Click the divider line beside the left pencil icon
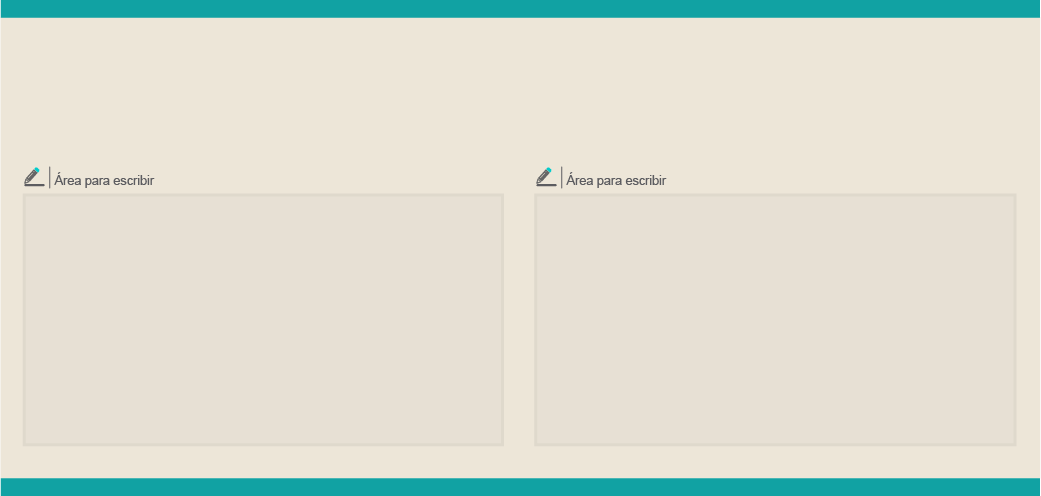Viewport: 1041px width, 496px height. [x=50, y=178]
